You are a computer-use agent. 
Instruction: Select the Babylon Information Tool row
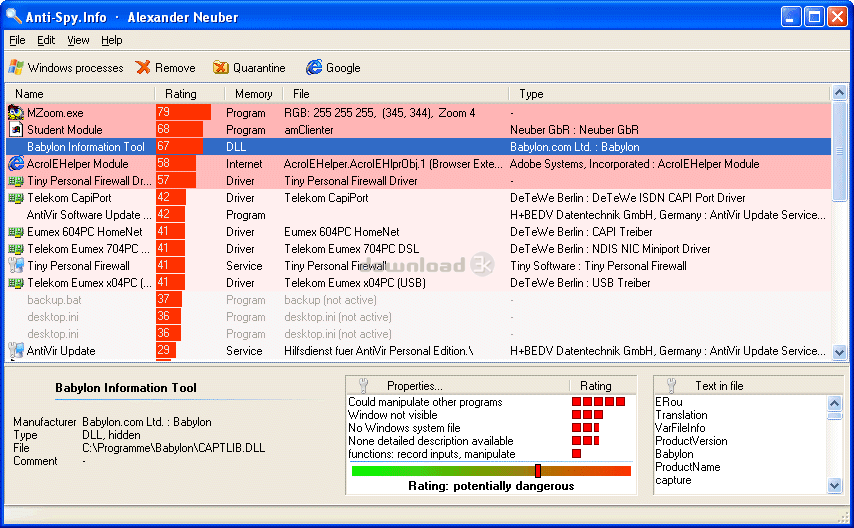(85, 147)
